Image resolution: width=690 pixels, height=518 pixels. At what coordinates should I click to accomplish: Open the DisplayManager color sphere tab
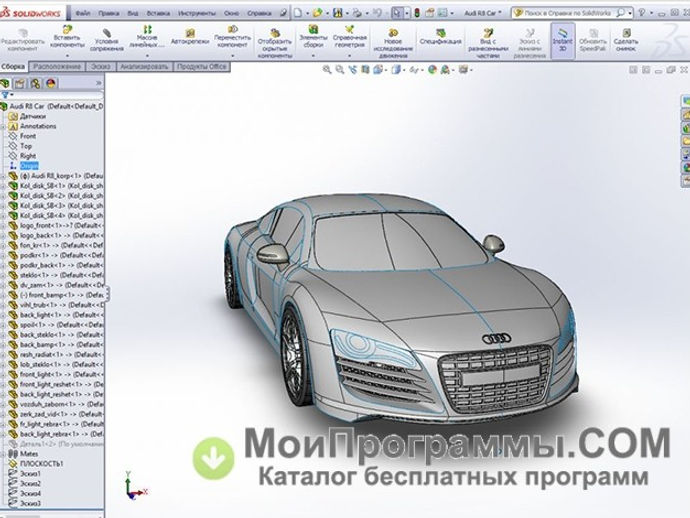tap(51, 83)
